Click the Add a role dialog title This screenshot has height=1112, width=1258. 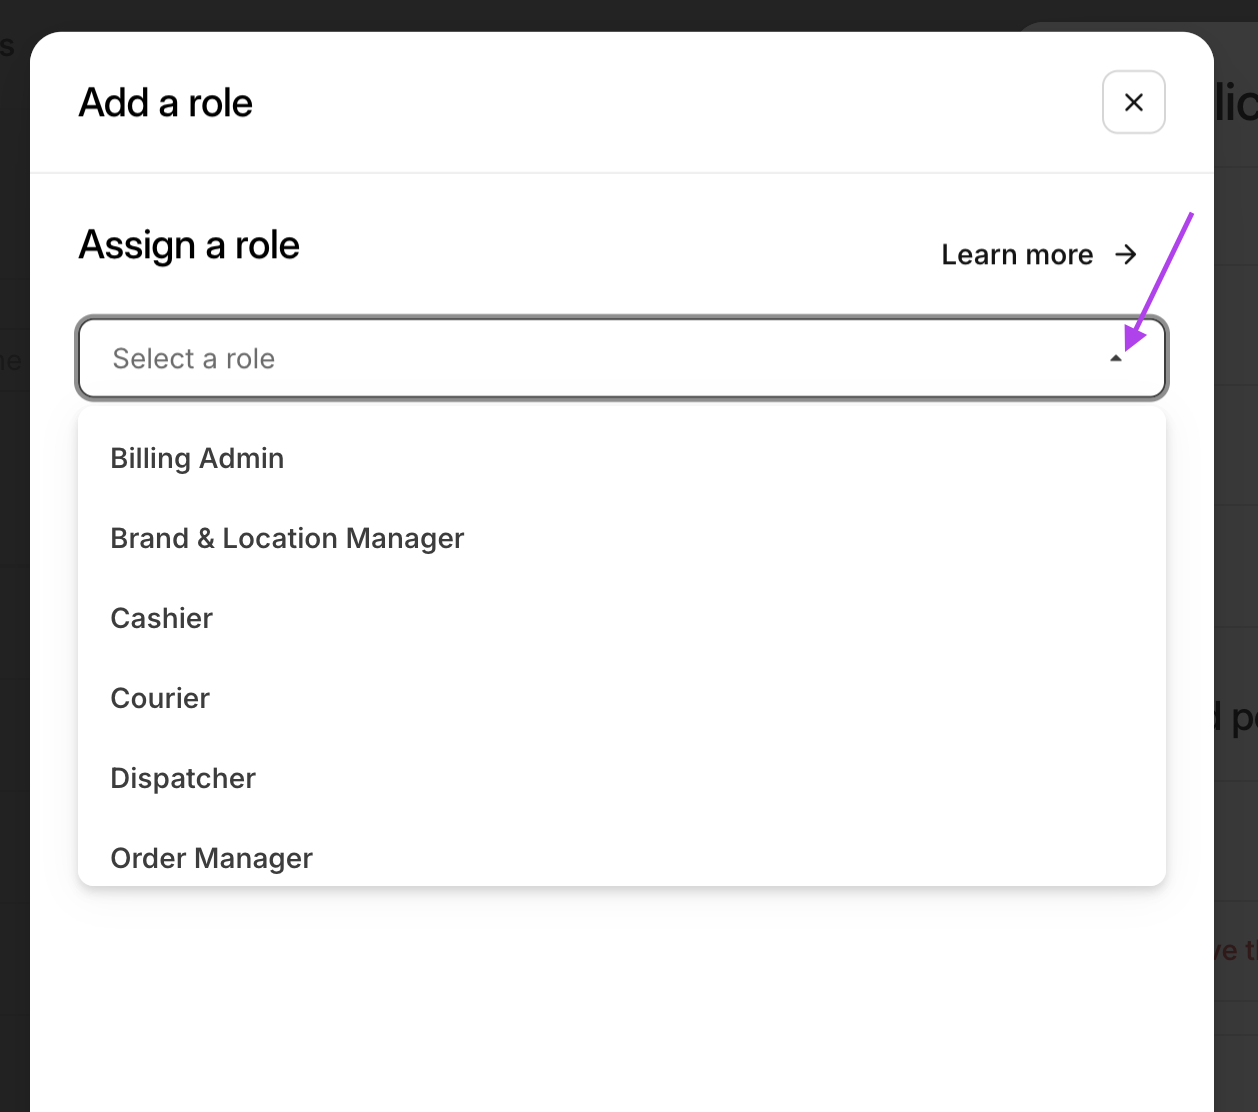[166, 103]
